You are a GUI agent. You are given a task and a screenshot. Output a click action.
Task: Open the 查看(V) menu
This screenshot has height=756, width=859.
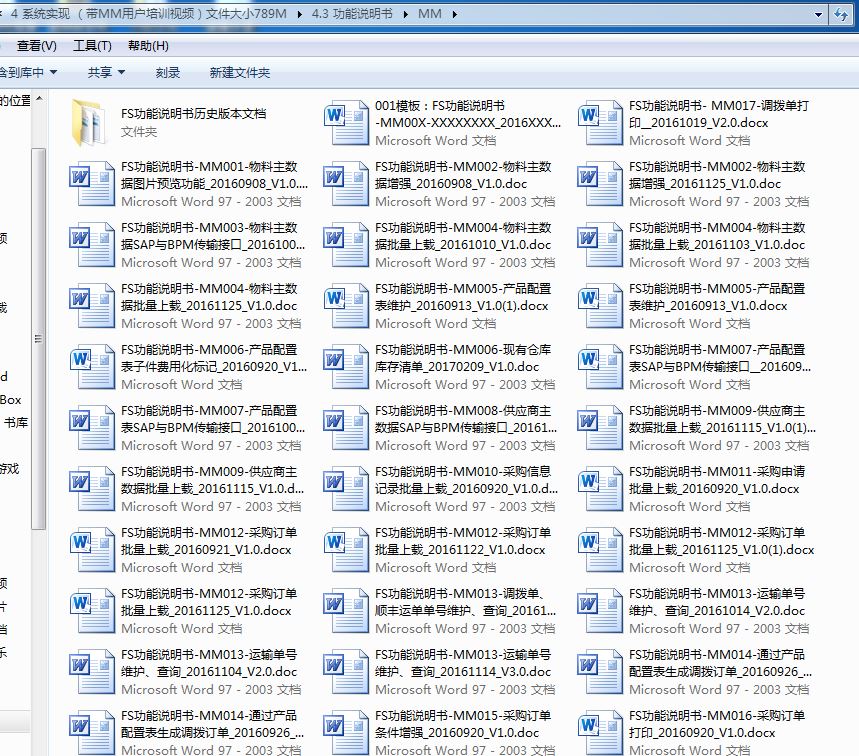[x=37, y=46]
